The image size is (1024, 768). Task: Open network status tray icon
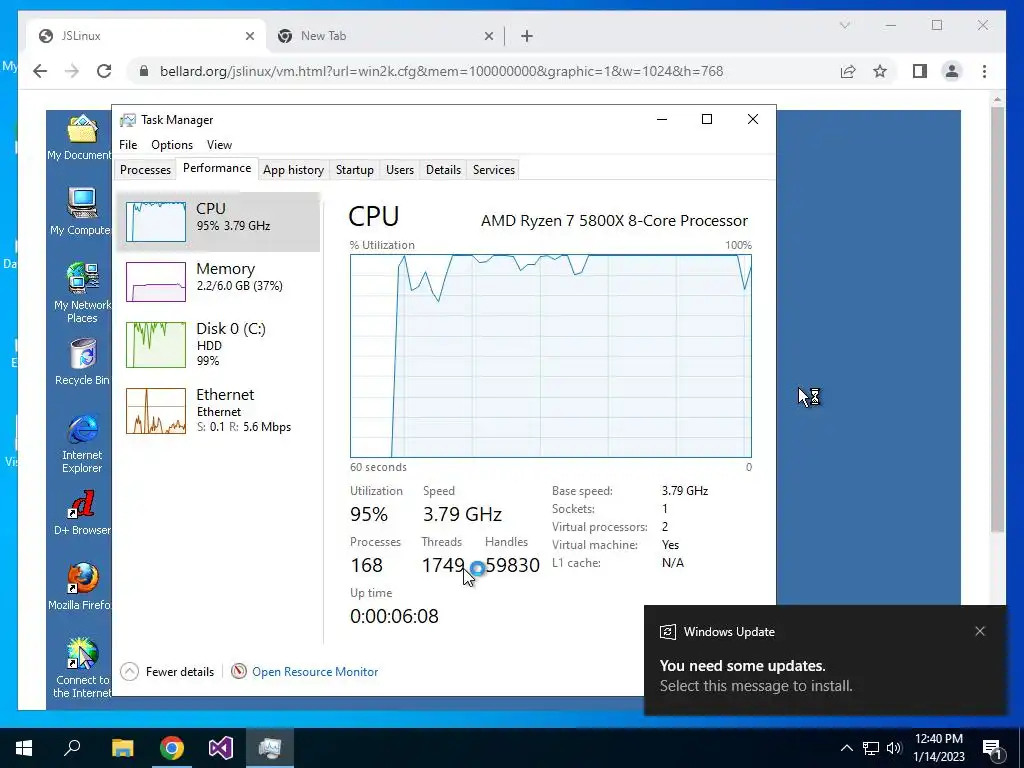click(871, 748)
